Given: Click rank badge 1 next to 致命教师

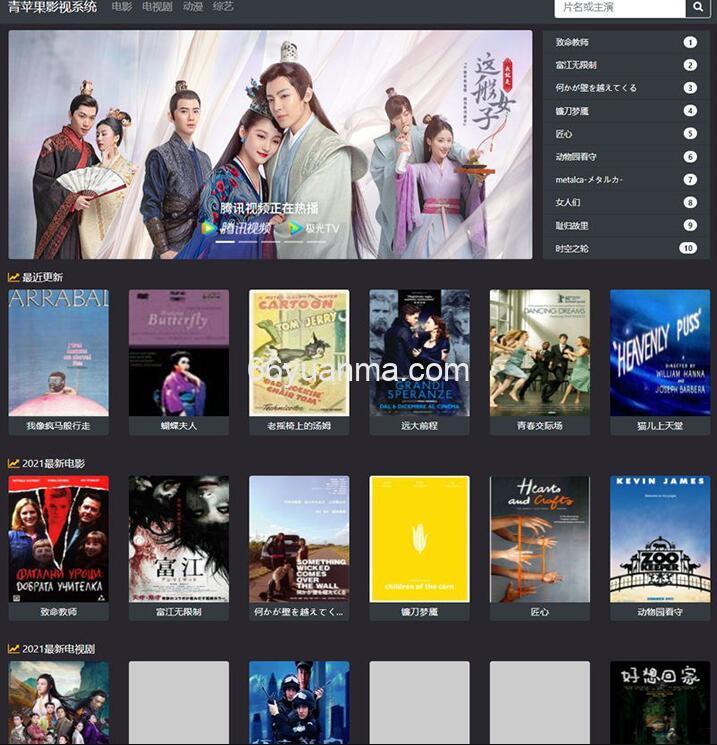Looking at the screenshot, I should [x=690, y=42].
